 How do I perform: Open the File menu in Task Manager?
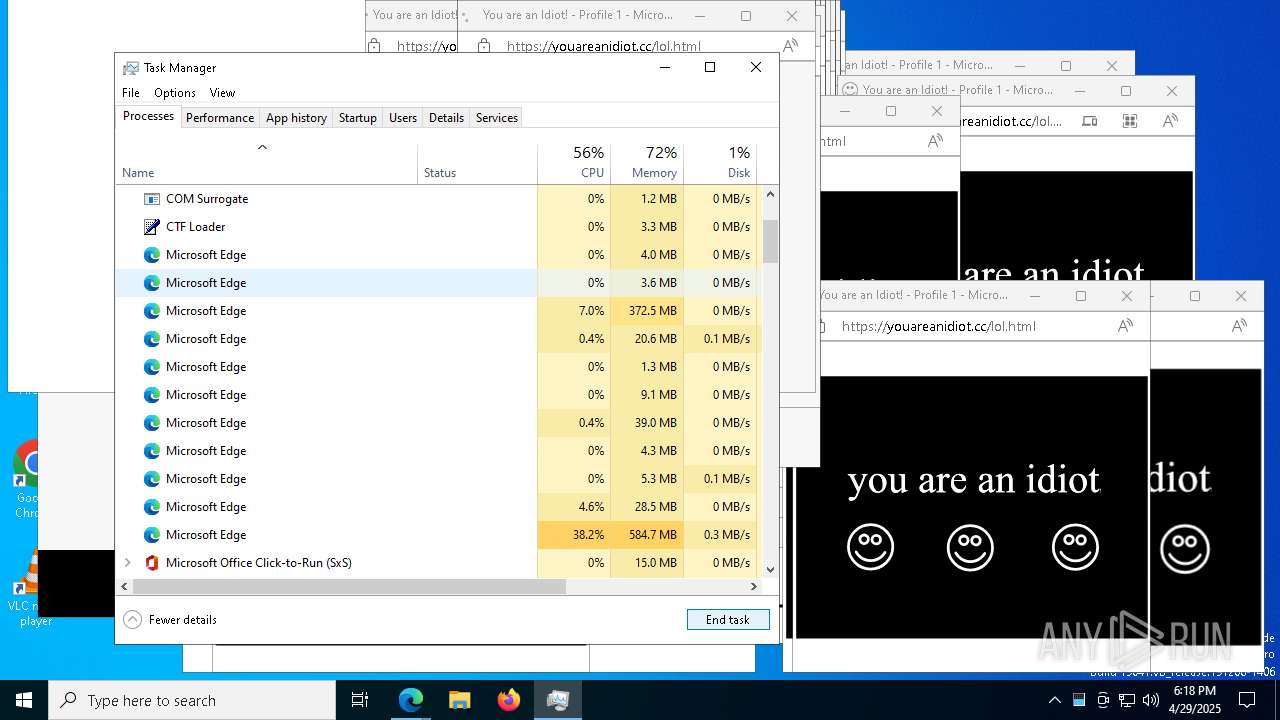[x=131, y=92]
